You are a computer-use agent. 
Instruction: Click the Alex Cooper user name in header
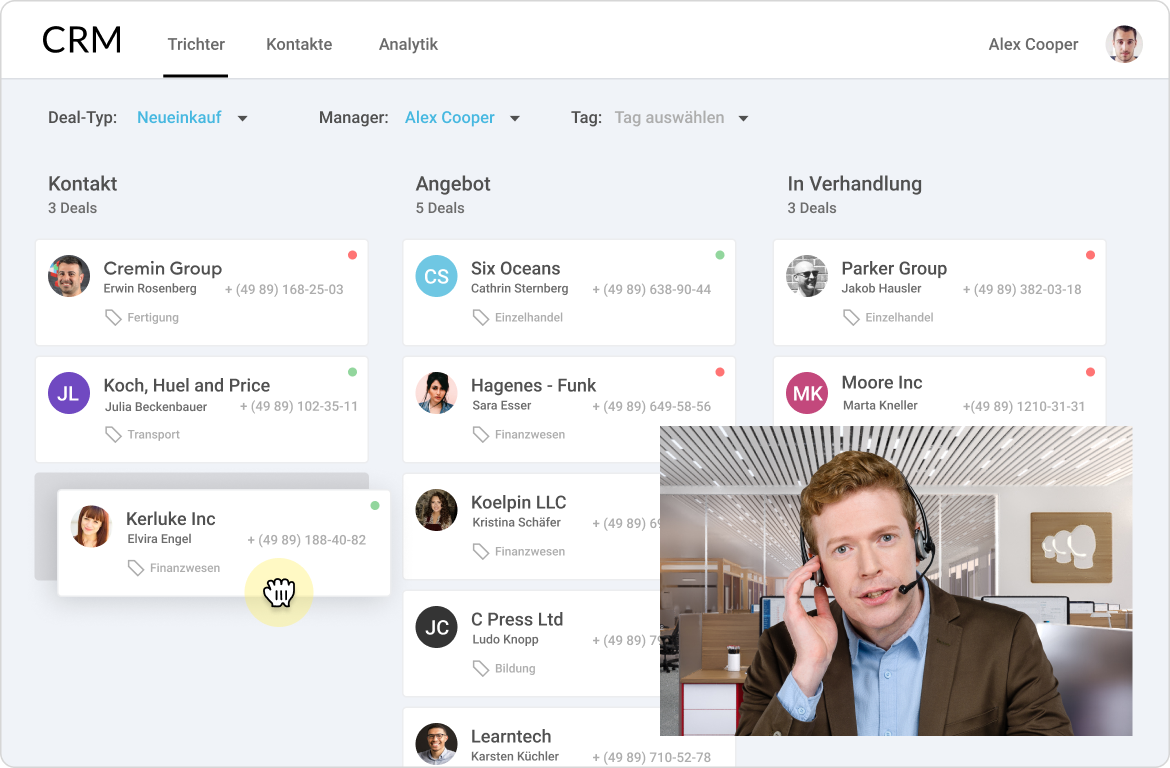pos(1033,44)
